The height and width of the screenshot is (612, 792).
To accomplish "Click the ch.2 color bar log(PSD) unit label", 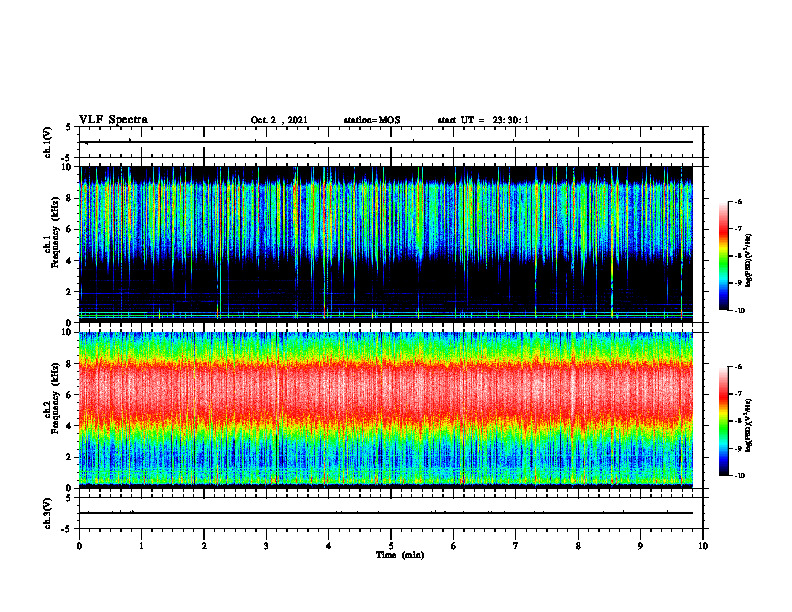I will tap(749, 425).
